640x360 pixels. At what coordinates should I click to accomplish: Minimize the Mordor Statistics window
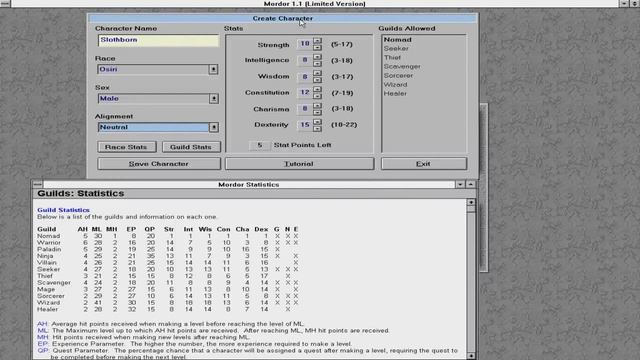[x=460, y=184]
